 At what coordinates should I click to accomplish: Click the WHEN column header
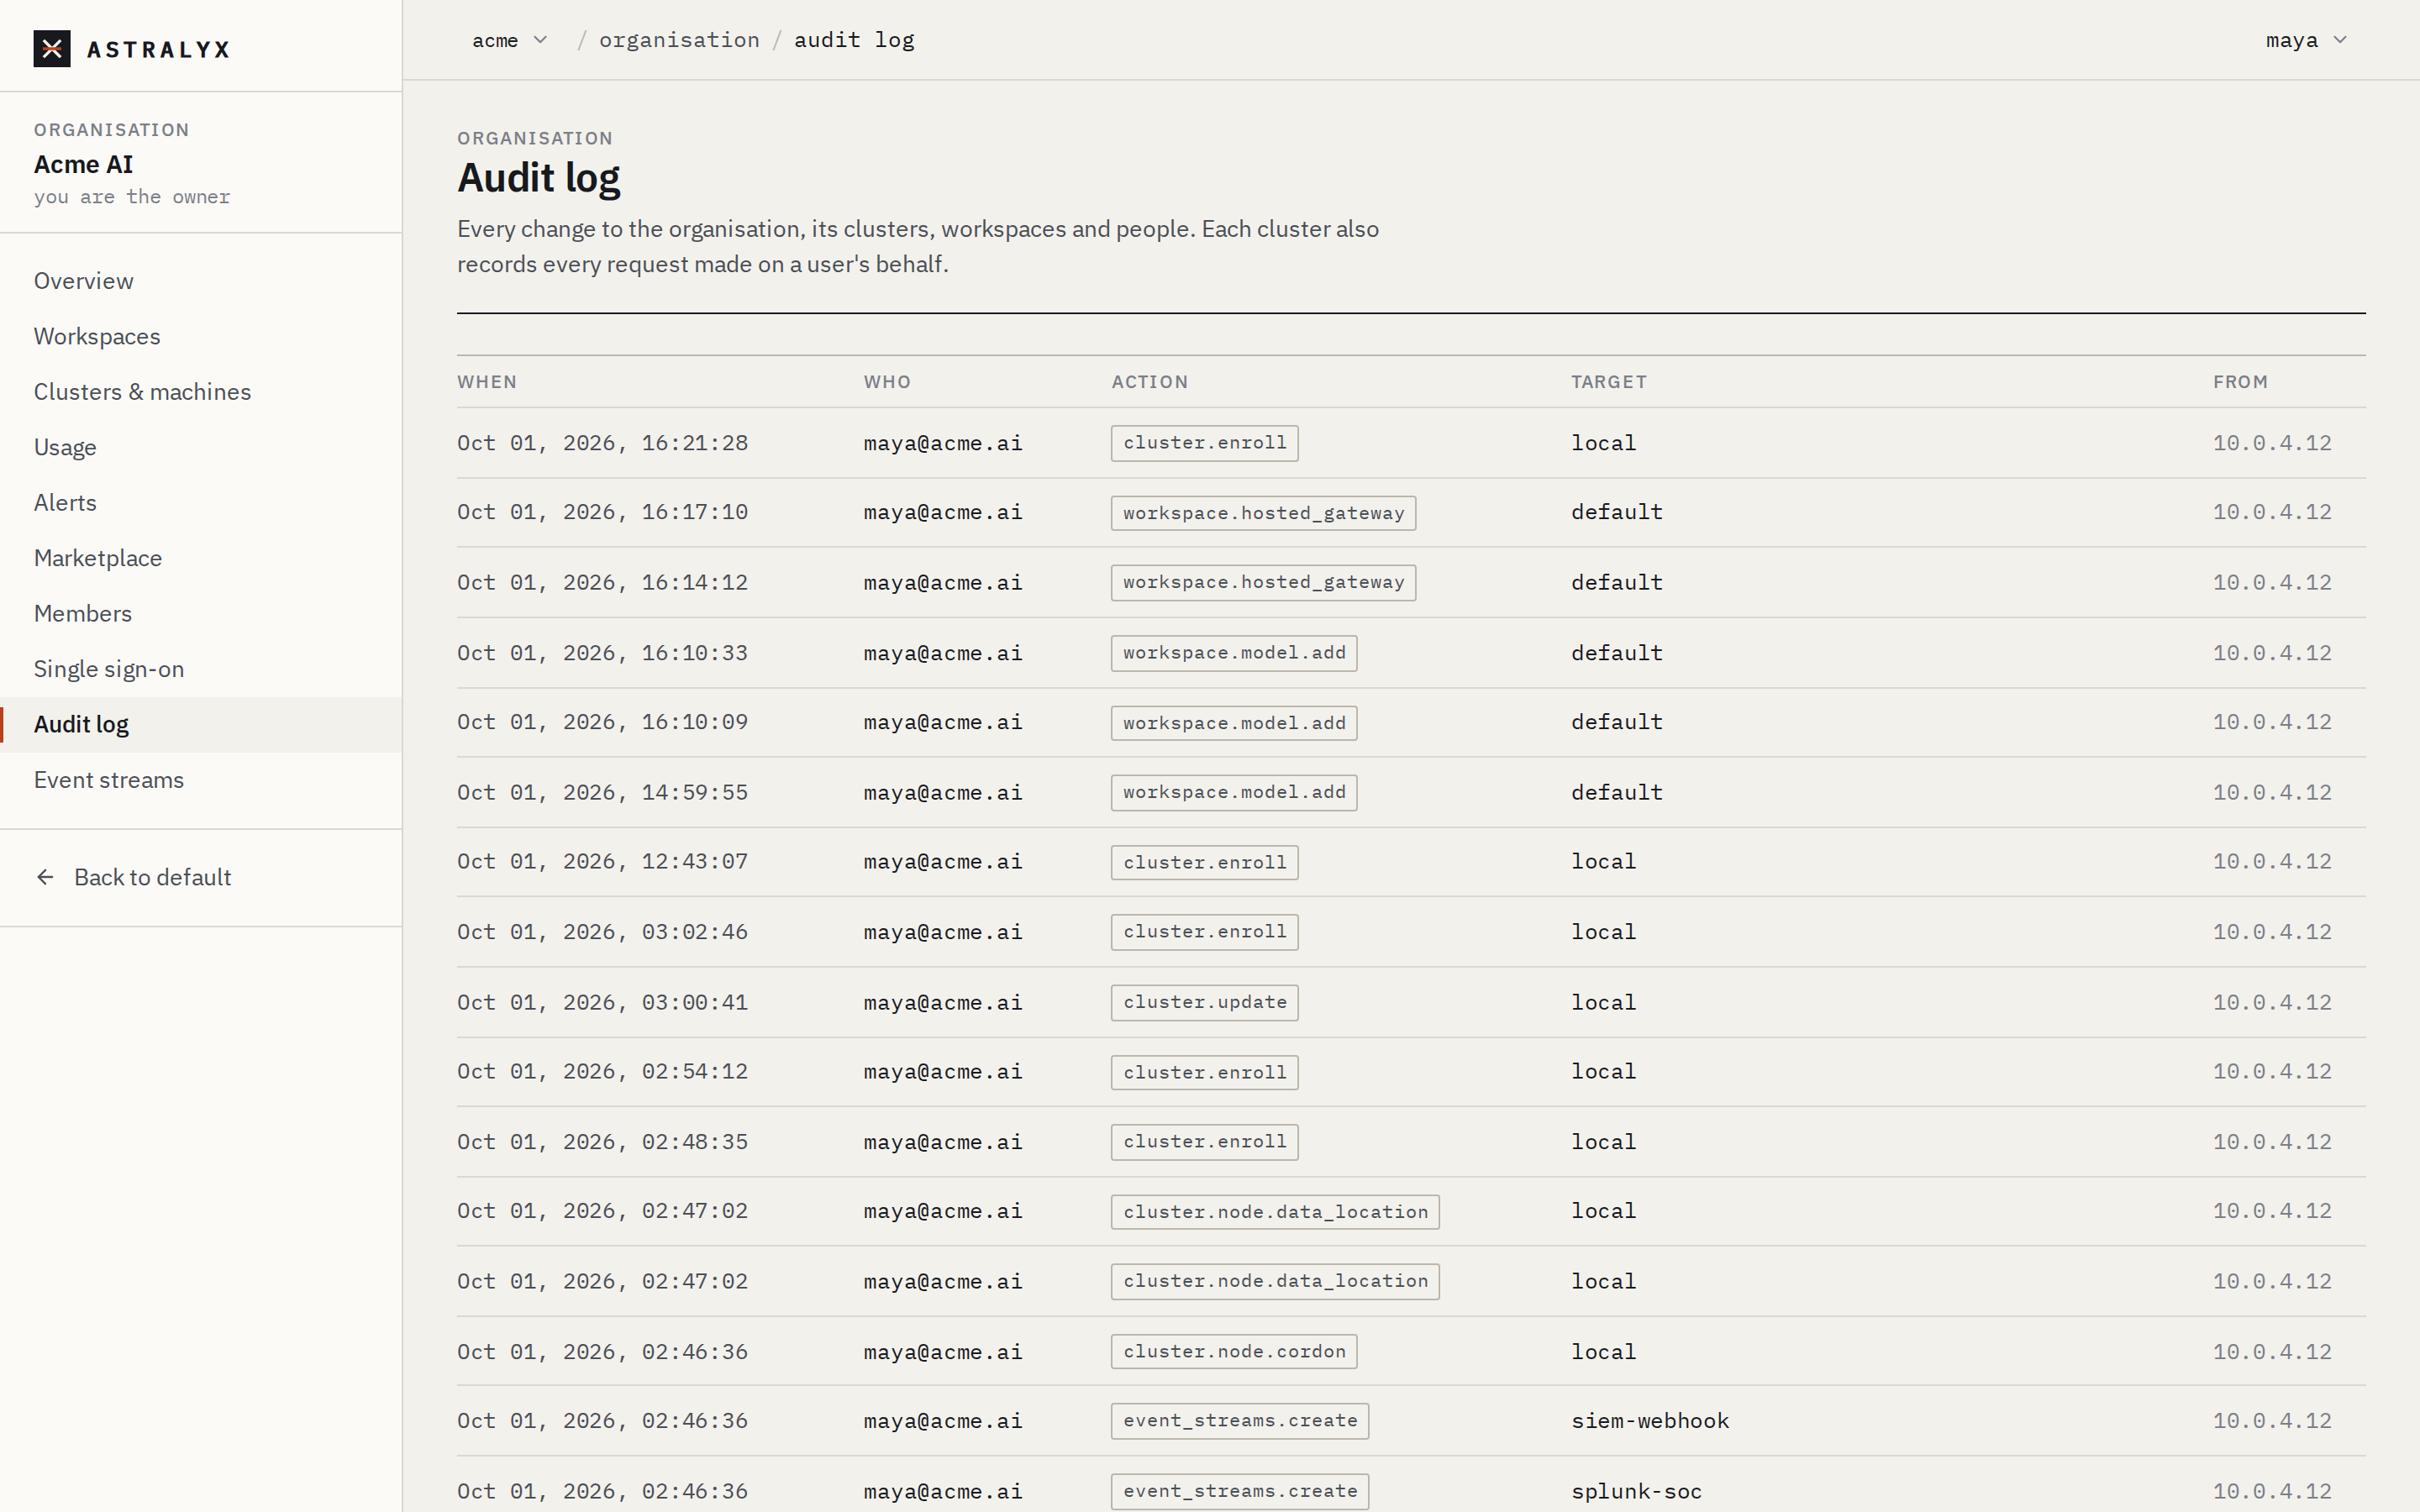pos(487,382)
